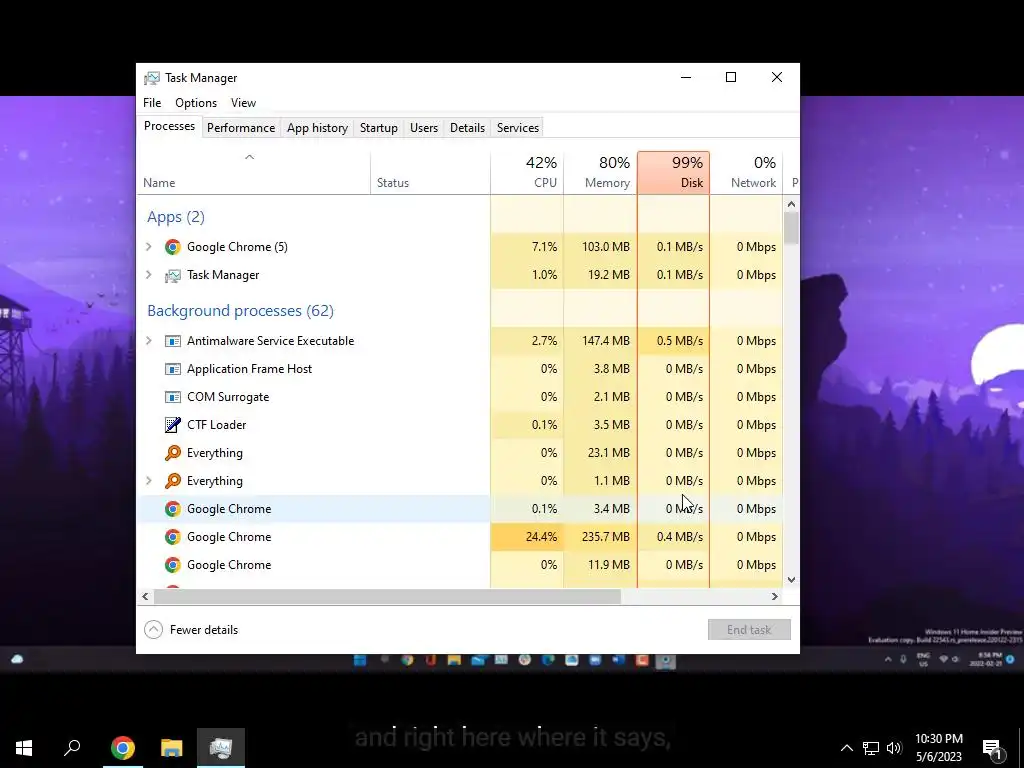
Task: Open the File menu
Action: coord(152,103)
